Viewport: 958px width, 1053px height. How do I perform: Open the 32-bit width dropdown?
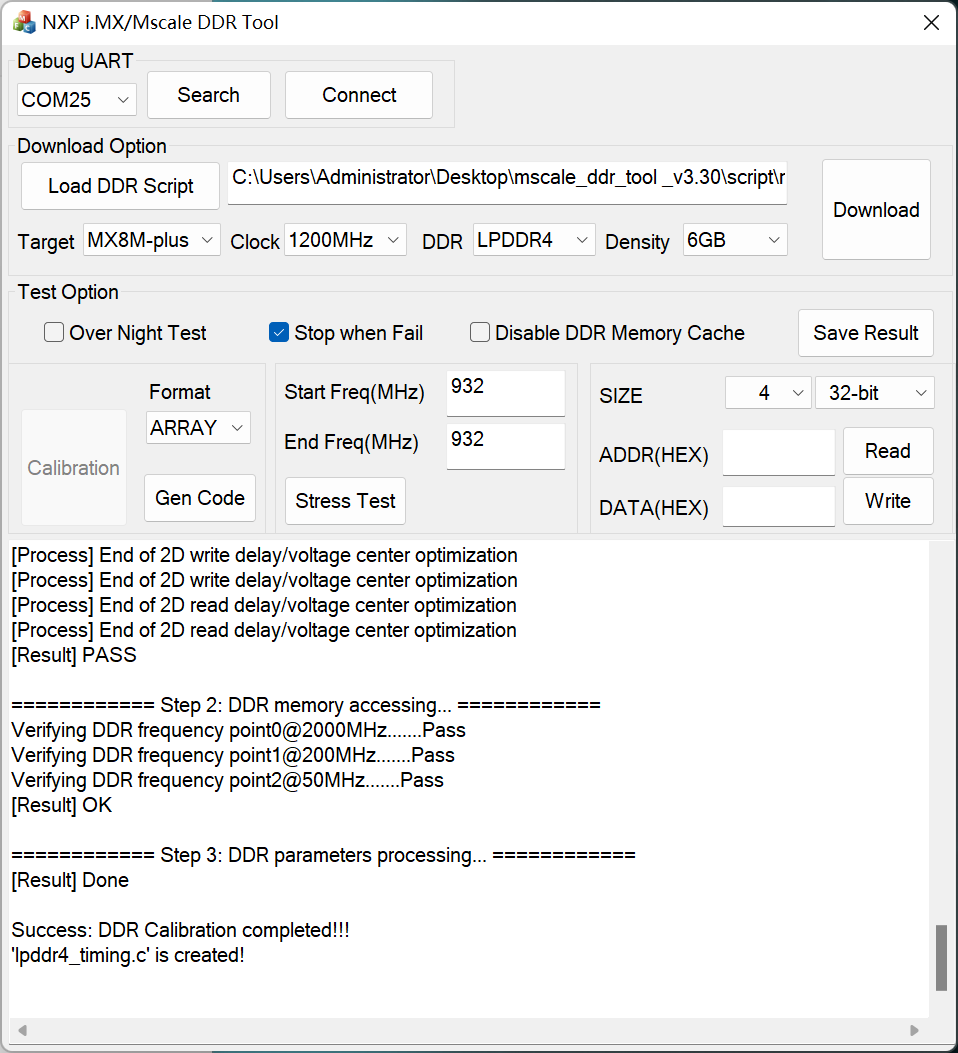pos(875,392)
